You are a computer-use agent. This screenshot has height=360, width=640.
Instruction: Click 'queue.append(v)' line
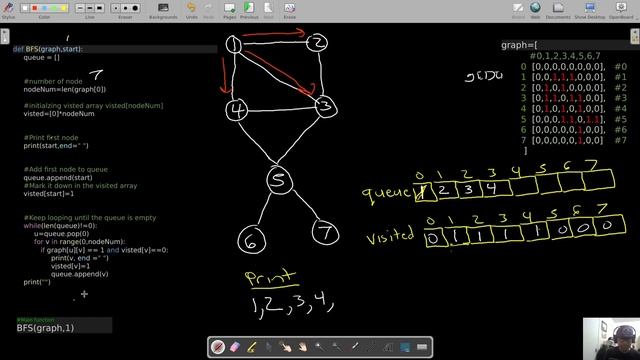tap(80, 274)
